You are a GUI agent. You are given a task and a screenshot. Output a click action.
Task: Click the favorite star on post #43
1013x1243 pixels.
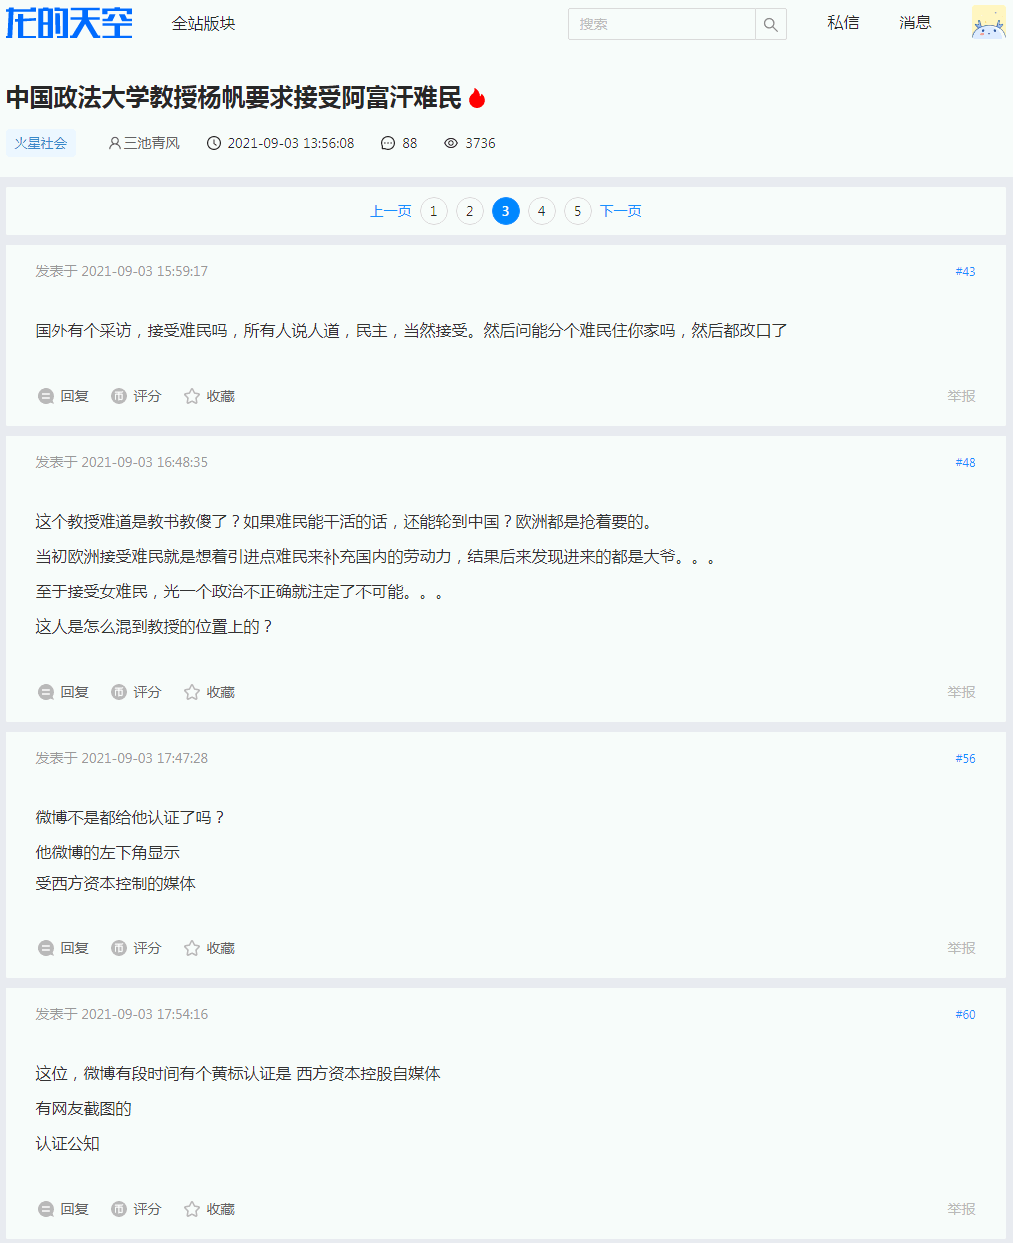tap(192, 396)
